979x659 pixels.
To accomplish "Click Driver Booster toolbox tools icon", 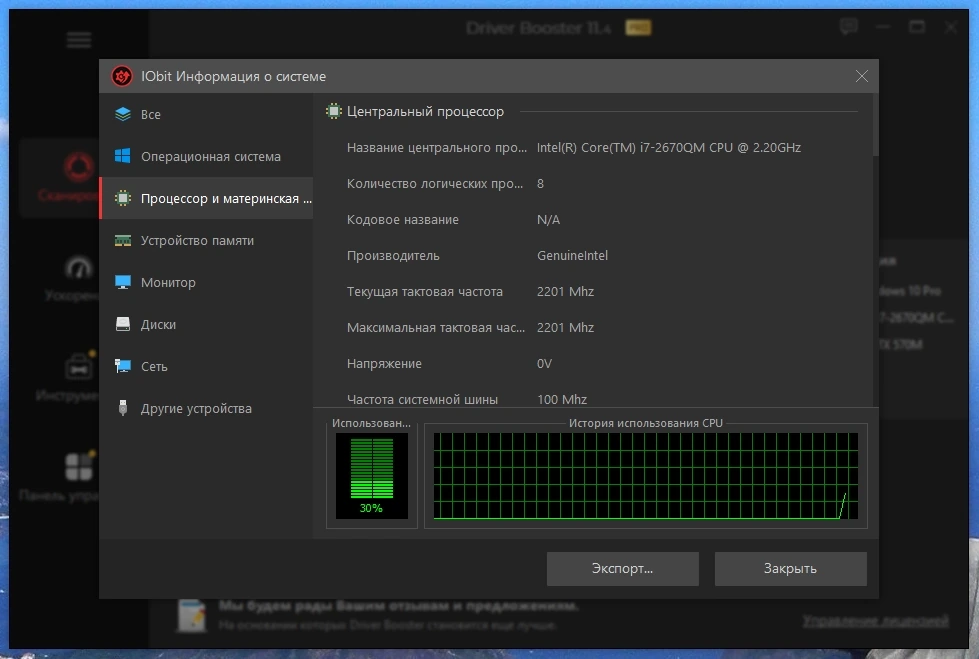I will pos(79,366).
